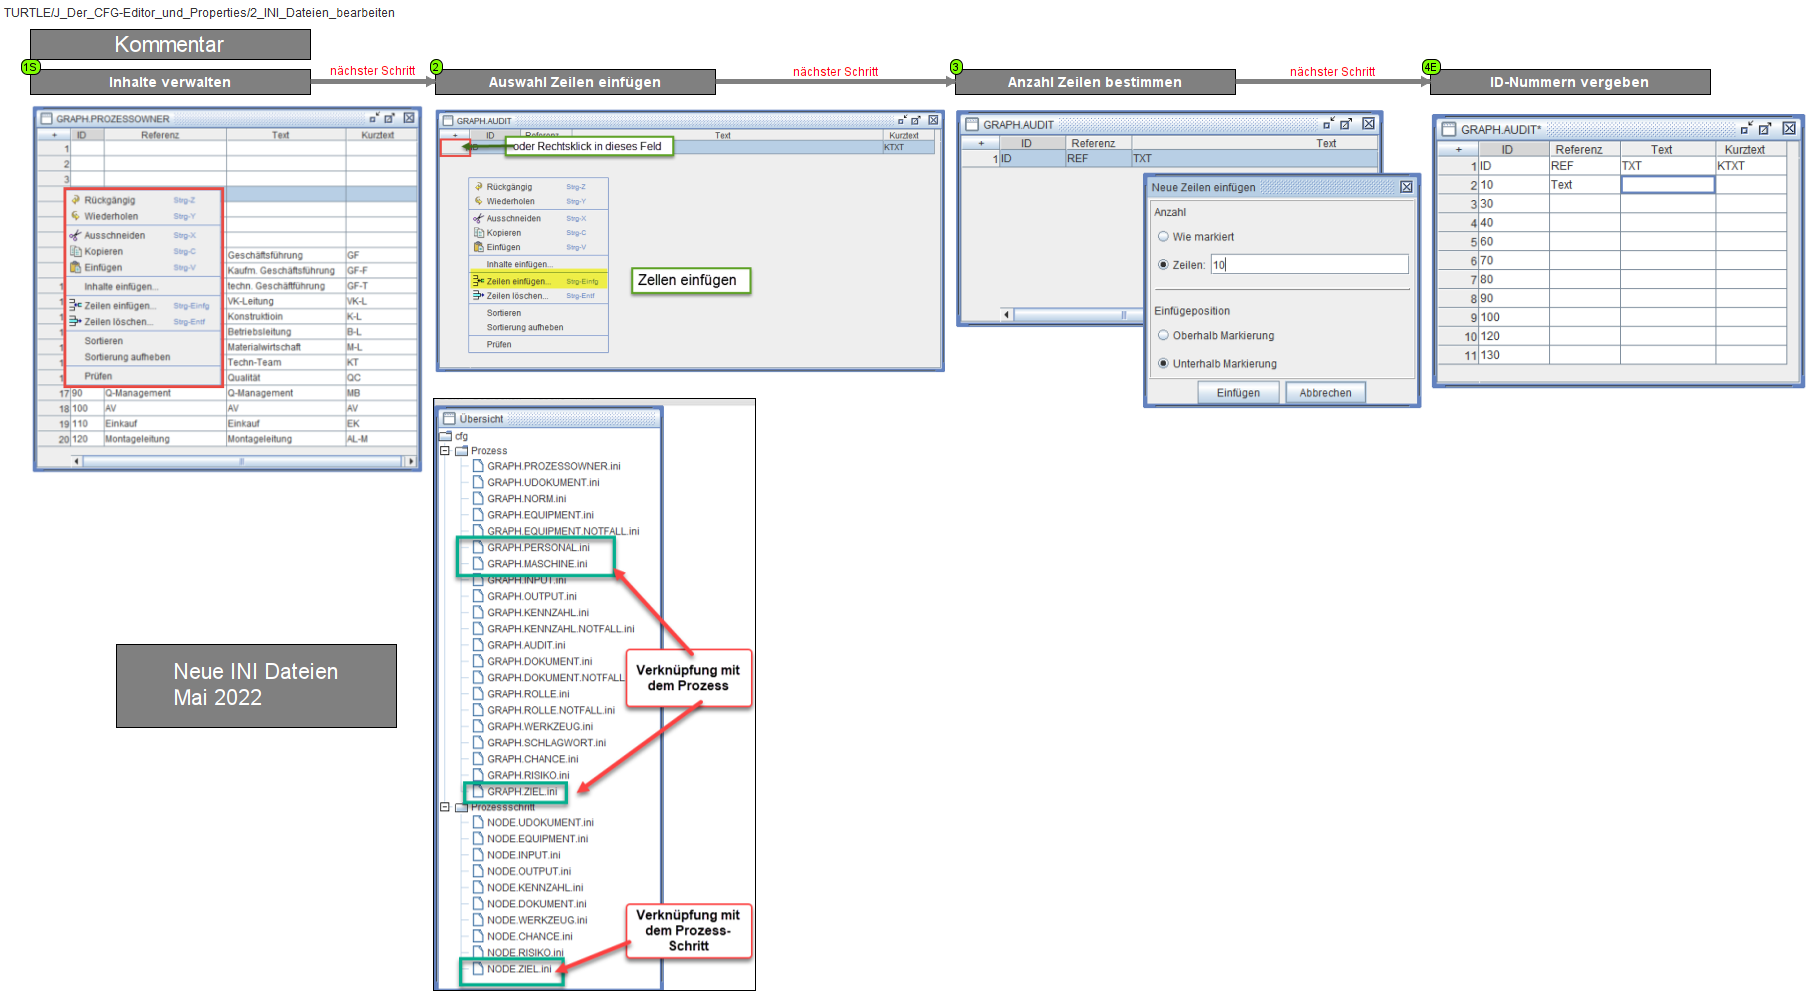Click the Abbrechen button in the dialog
The height and width of the screenshot is (999, 1818).
tap(1325, 393)
